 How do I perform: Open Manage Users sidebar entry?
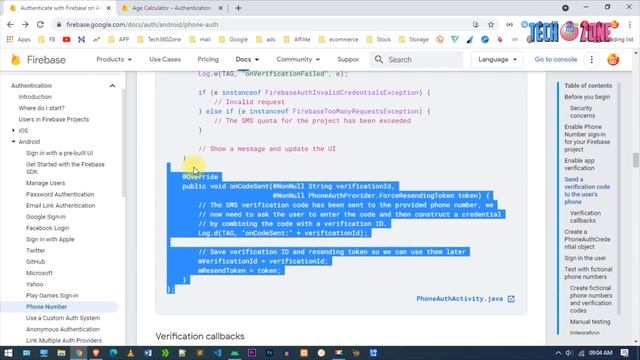pos(45,183)
